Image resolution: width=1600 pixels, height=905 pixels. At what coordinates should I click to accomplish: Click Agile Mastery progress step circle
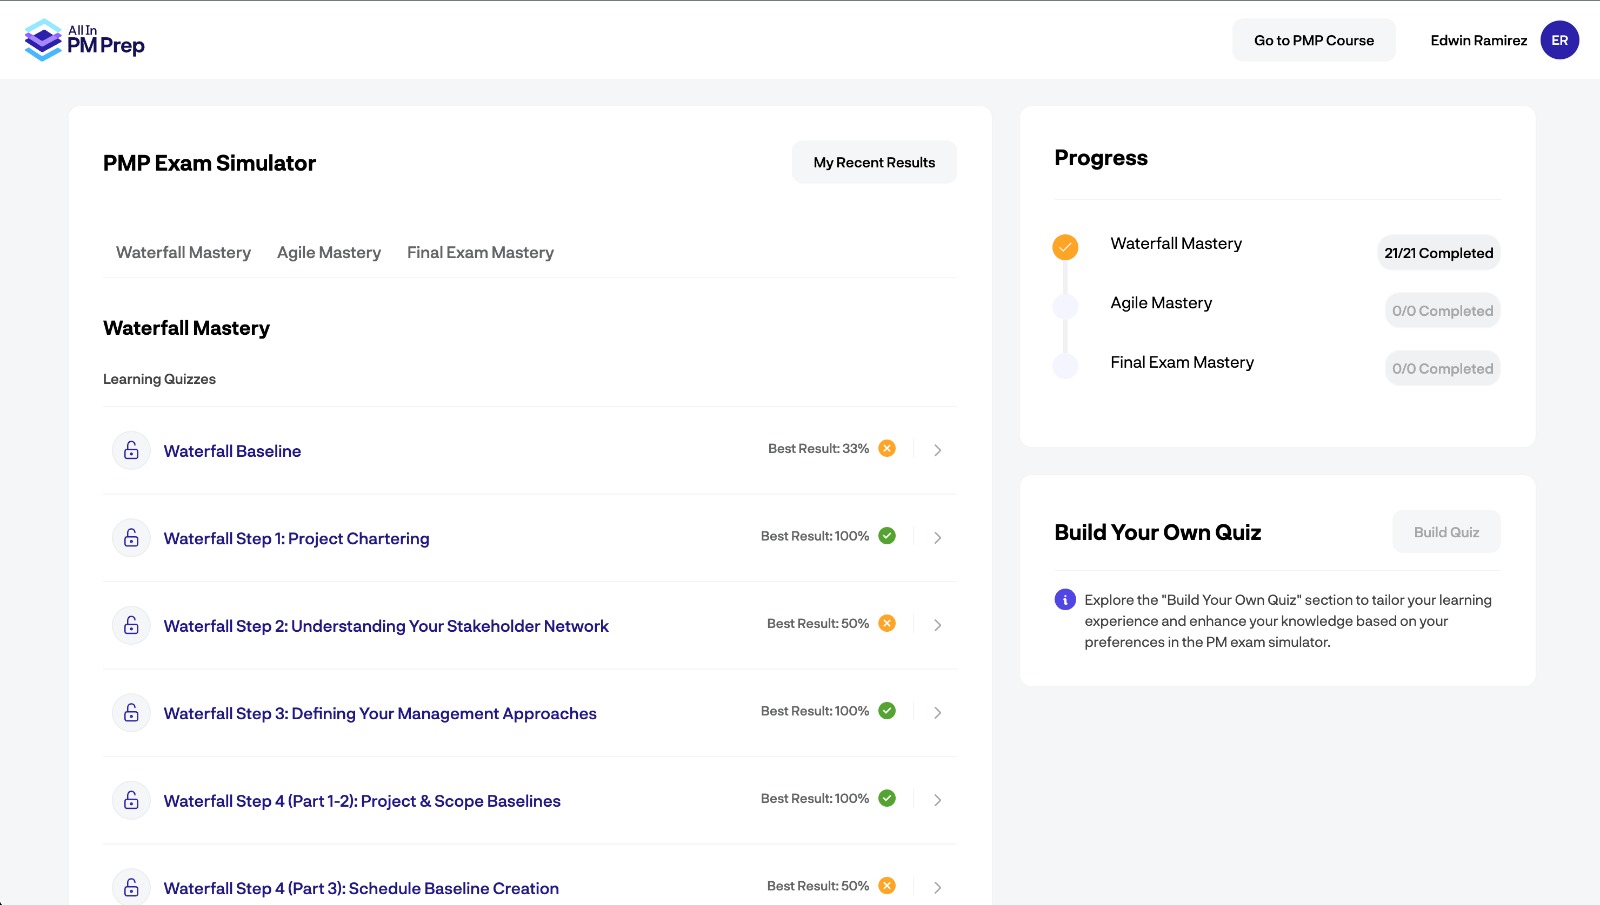tap(1065, 306)
